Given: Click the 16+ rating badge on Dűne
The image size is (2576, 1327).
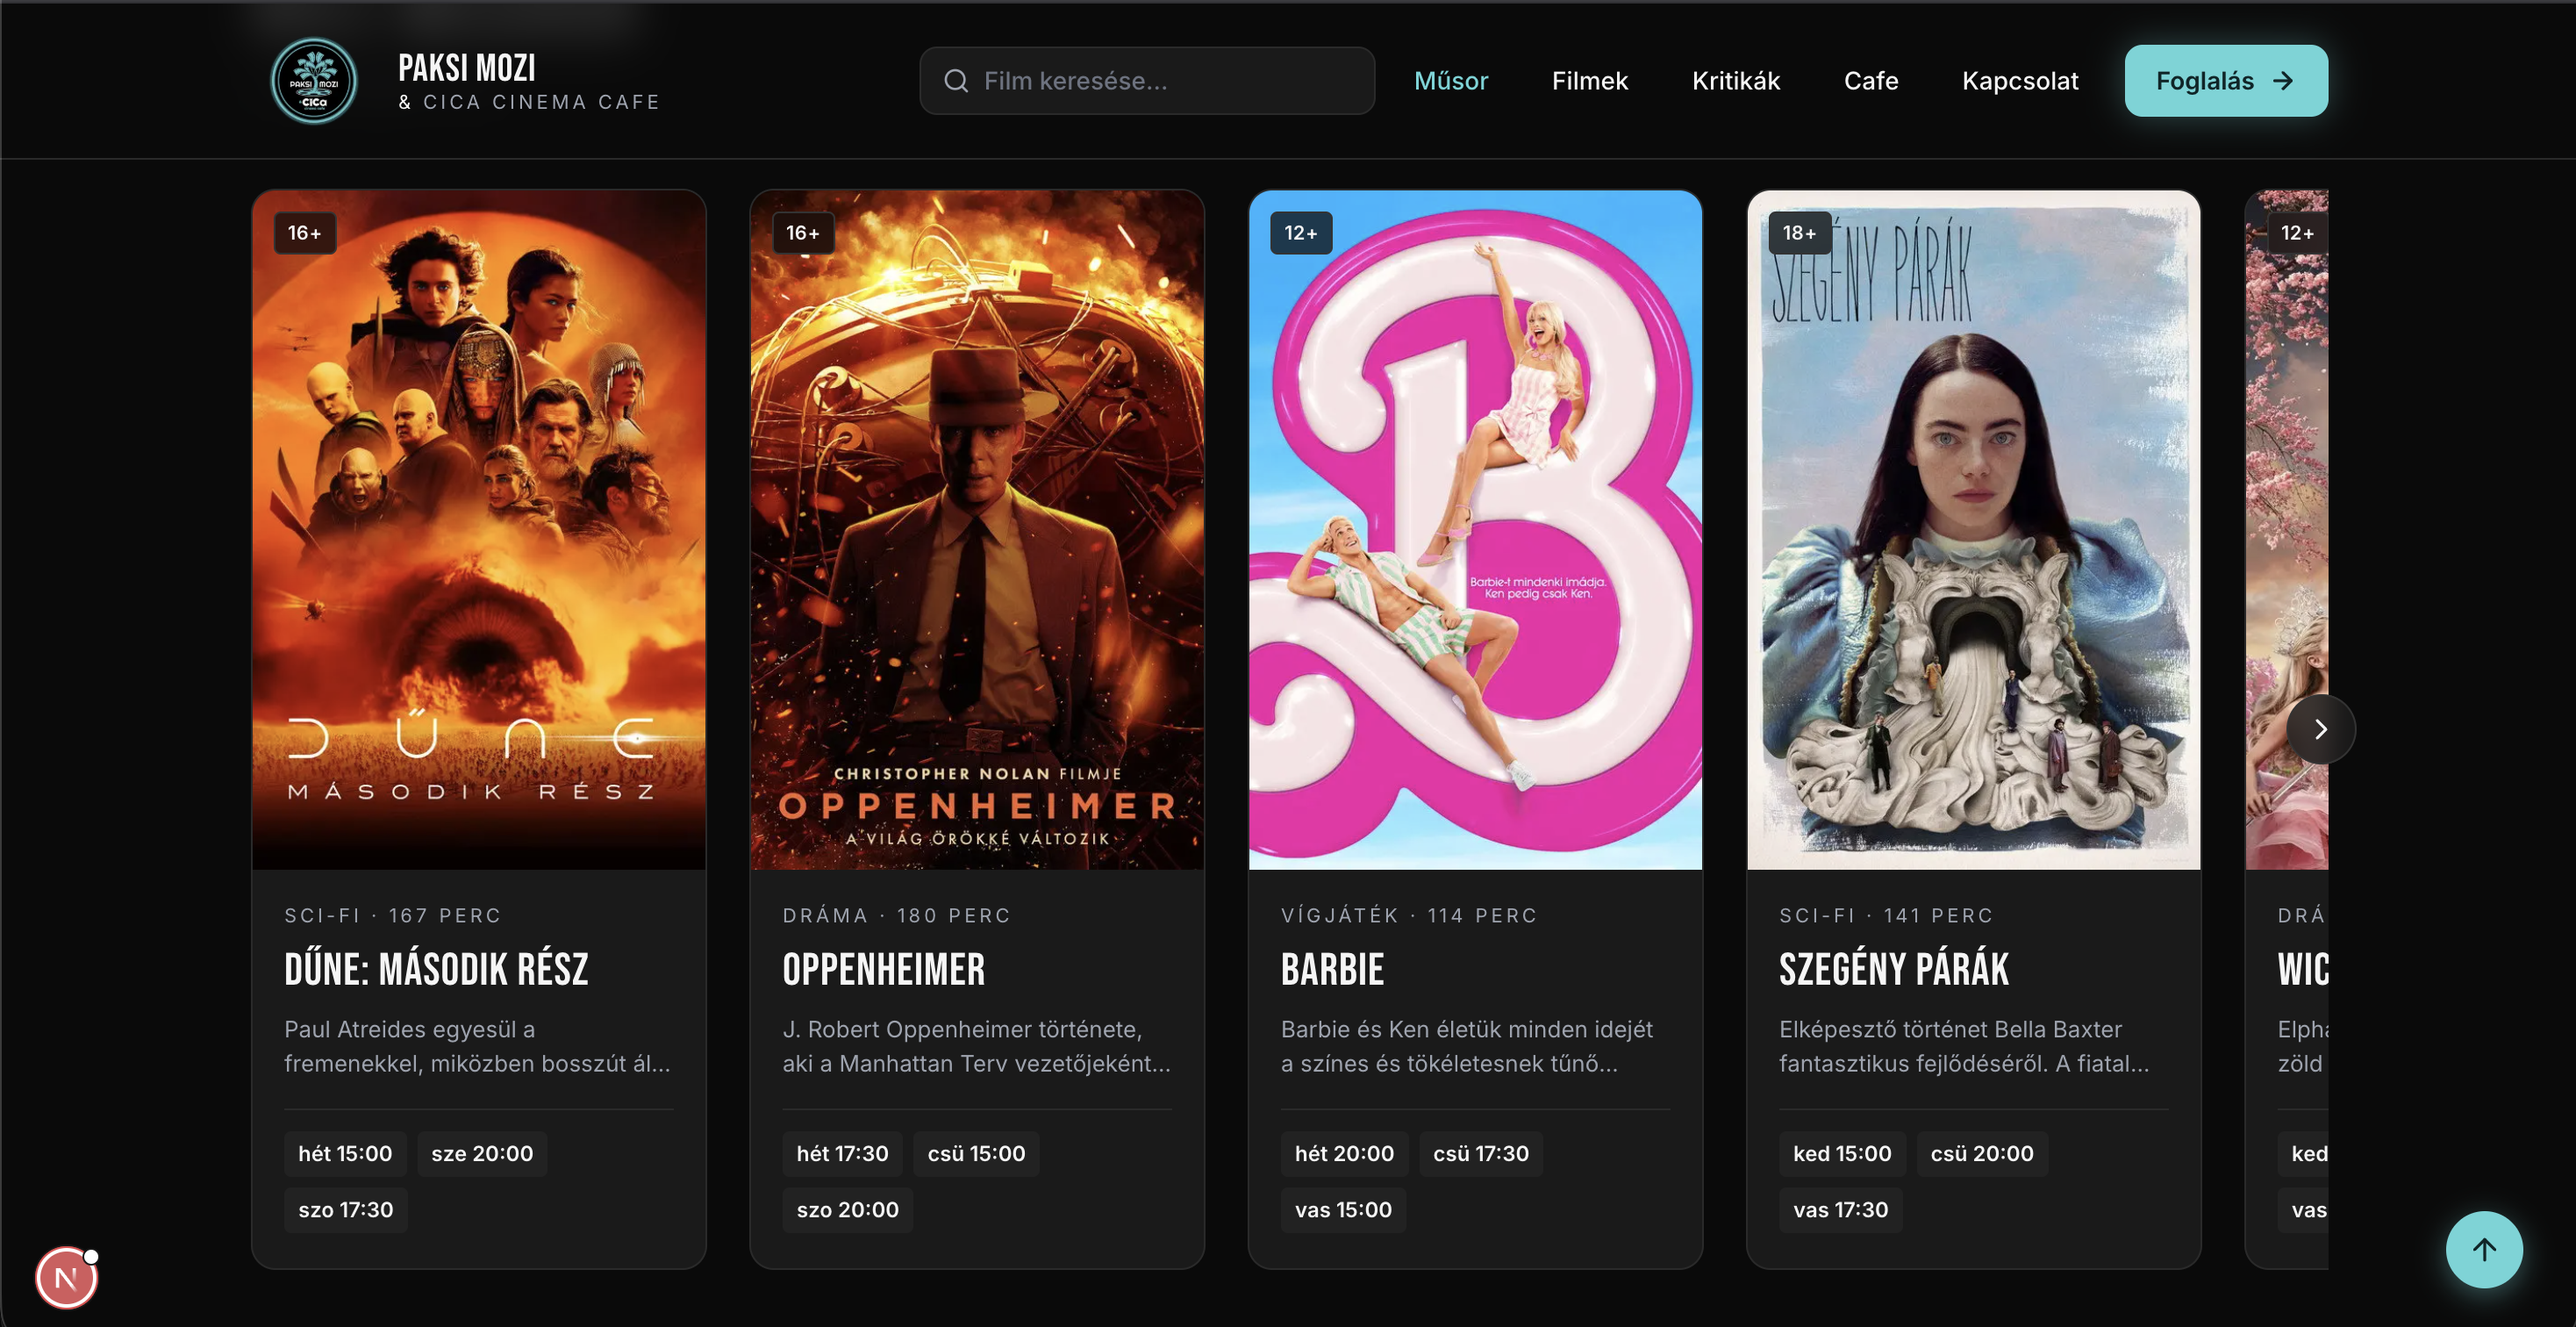Looking at the screenshot, I should [x=305, y=233].
